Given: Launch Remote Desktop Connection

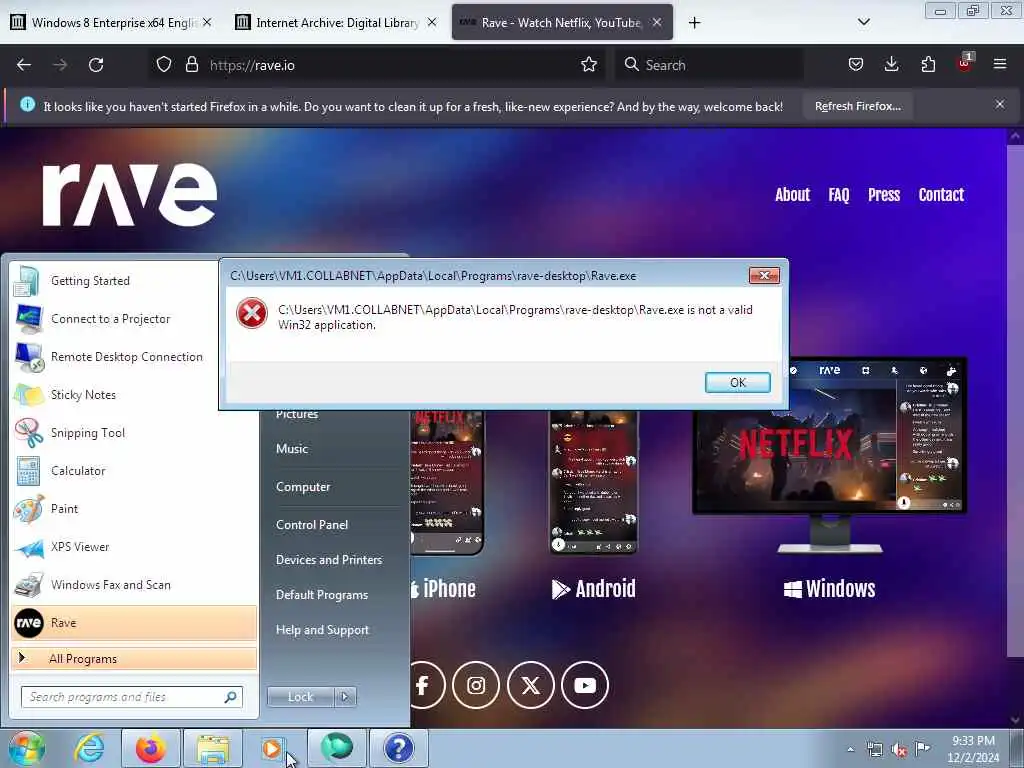Looking at the screenshot, I should click(115, 357).
